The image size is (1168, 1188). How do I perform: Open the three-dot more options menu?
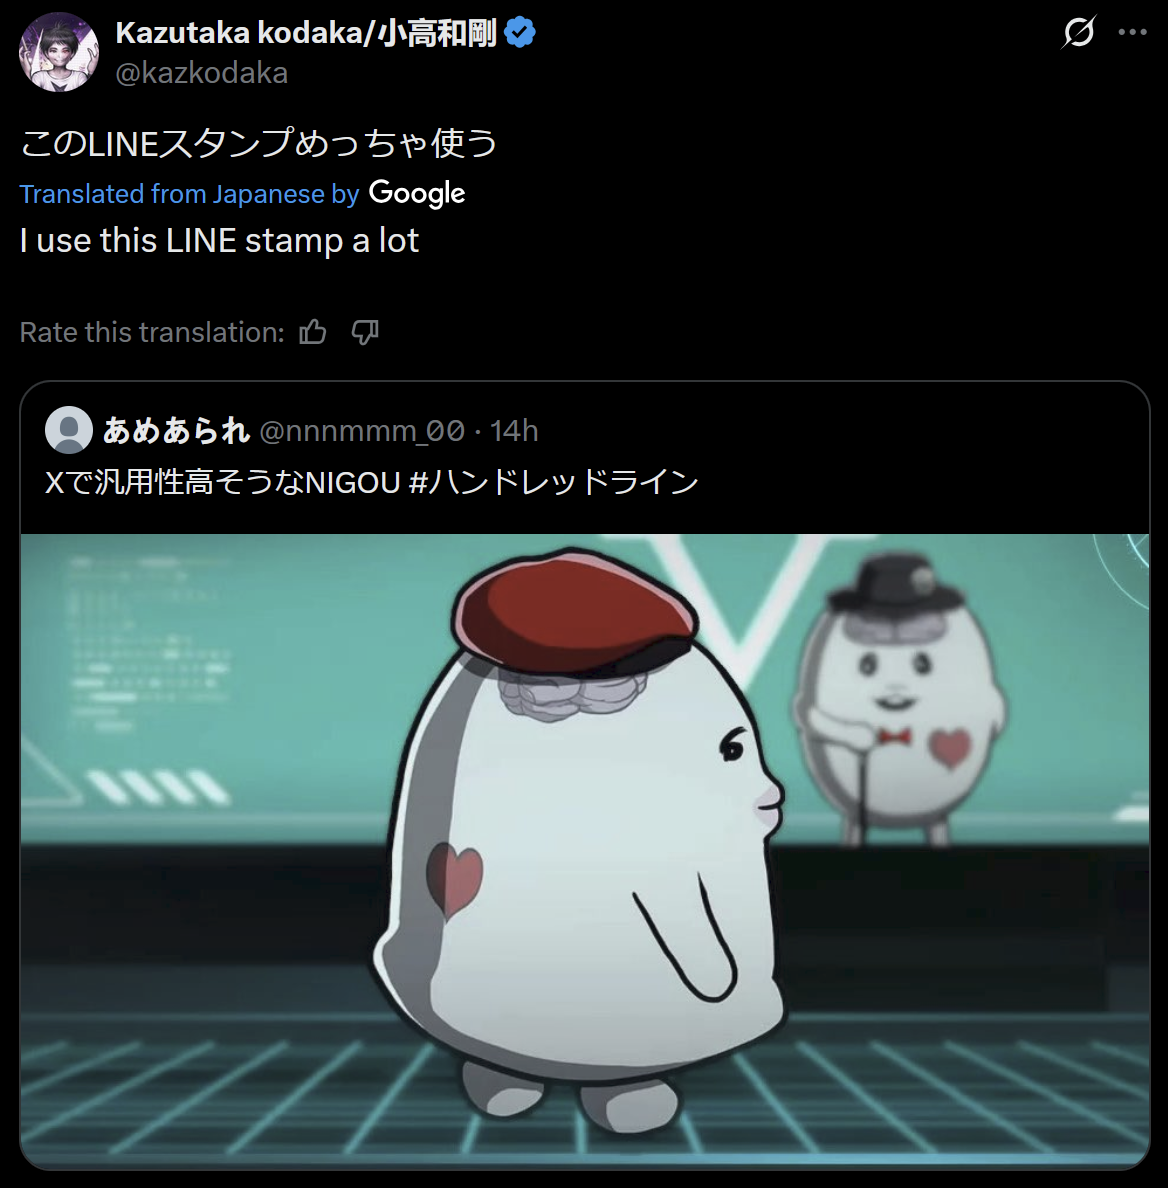(1132, 33)
